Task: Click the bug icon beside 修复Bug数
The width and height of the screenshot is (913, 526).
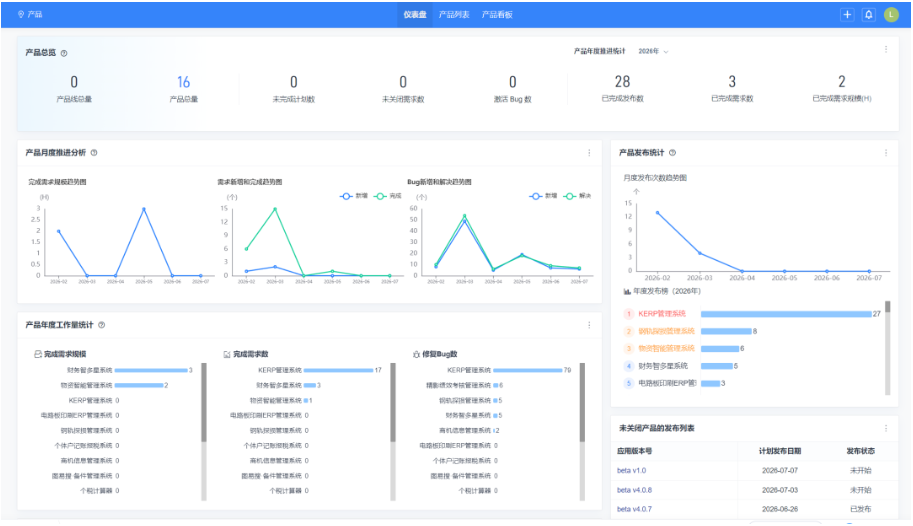Action: [x=416, y=354]
